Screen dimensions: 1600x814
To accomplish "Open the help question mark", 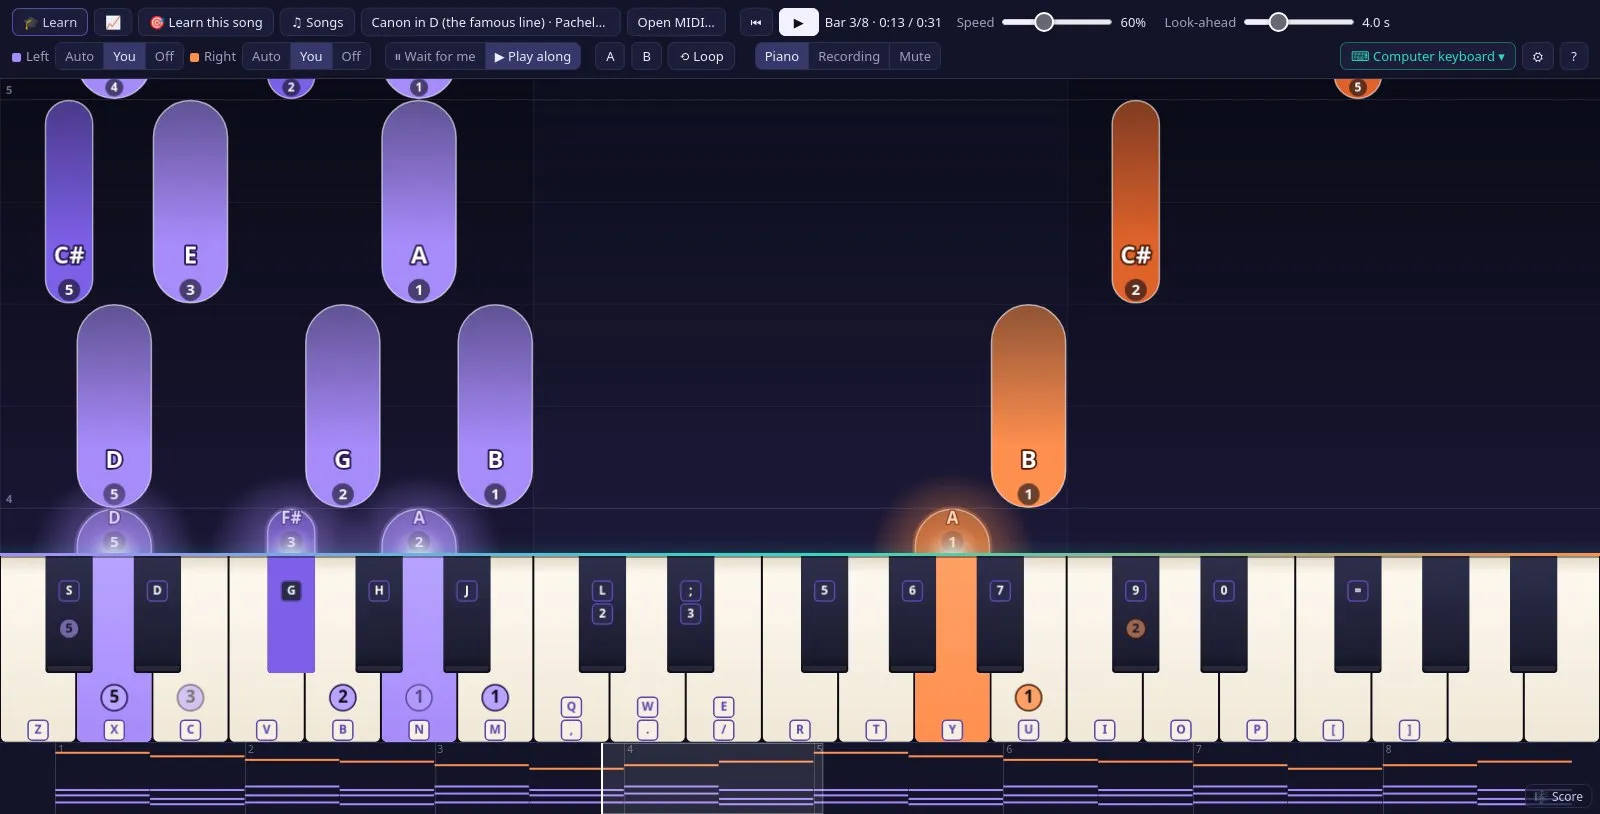I will (1573, 56).
